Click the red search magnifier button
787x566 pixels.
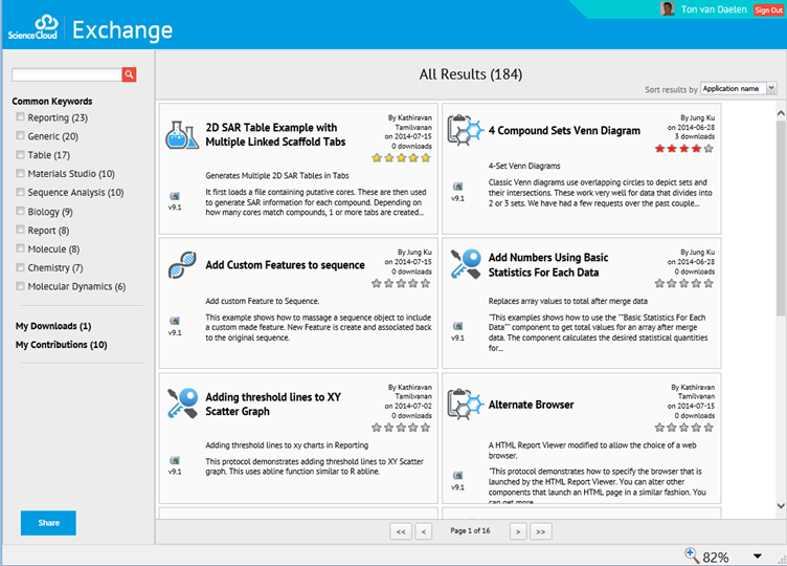(129, 75)
